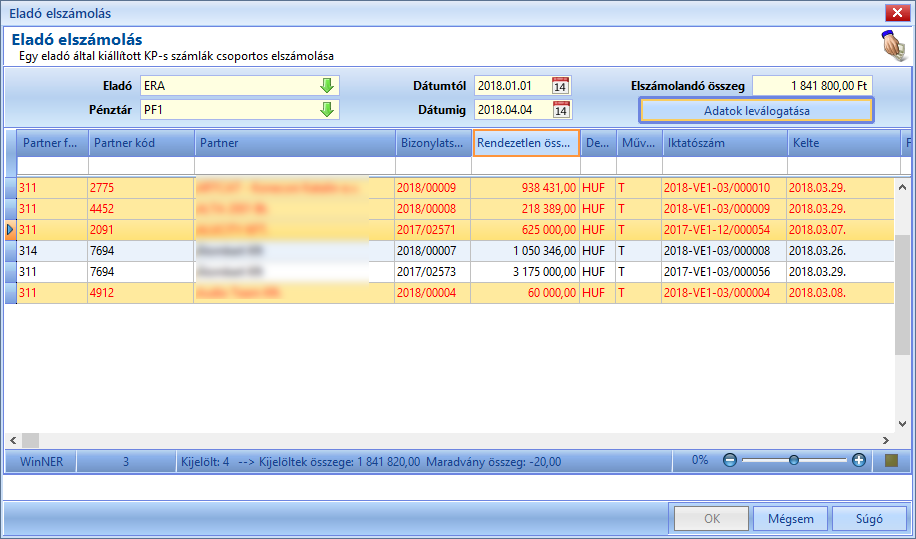The image size is (916, 539).
Task: Click the olive square status bar icon
Action: 891,461
